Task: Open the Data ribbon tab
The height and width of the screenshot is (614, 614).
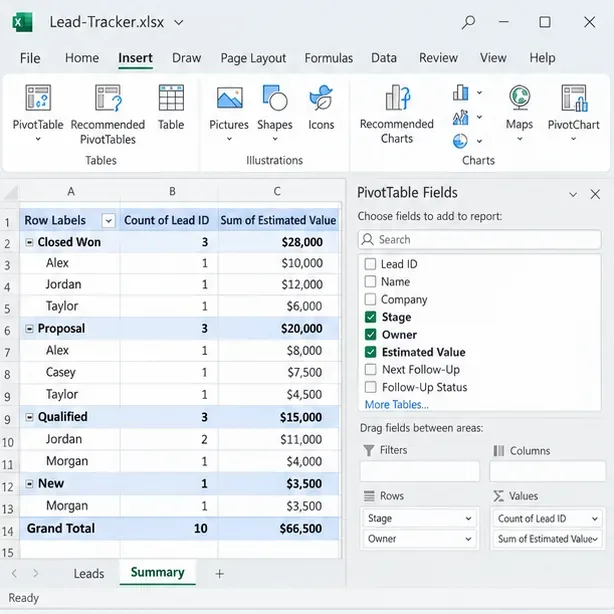Action: 384,58
